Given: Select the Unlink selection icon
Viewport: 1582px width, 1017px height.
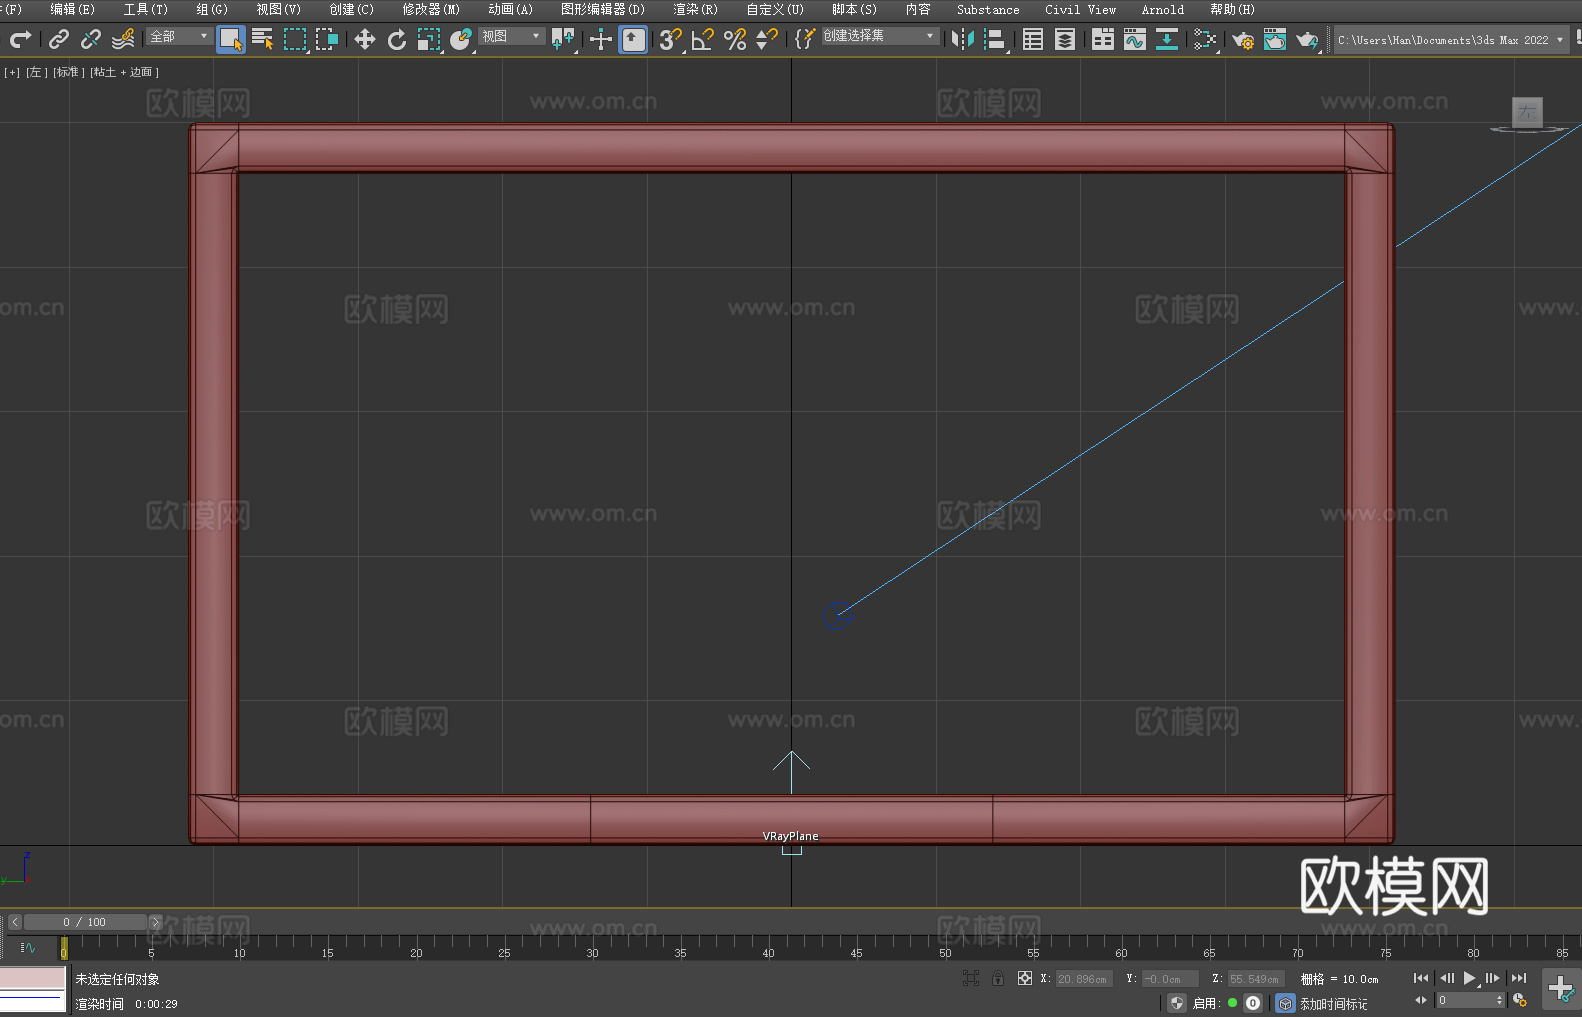Looking at the screenshot, I should 91,39.
